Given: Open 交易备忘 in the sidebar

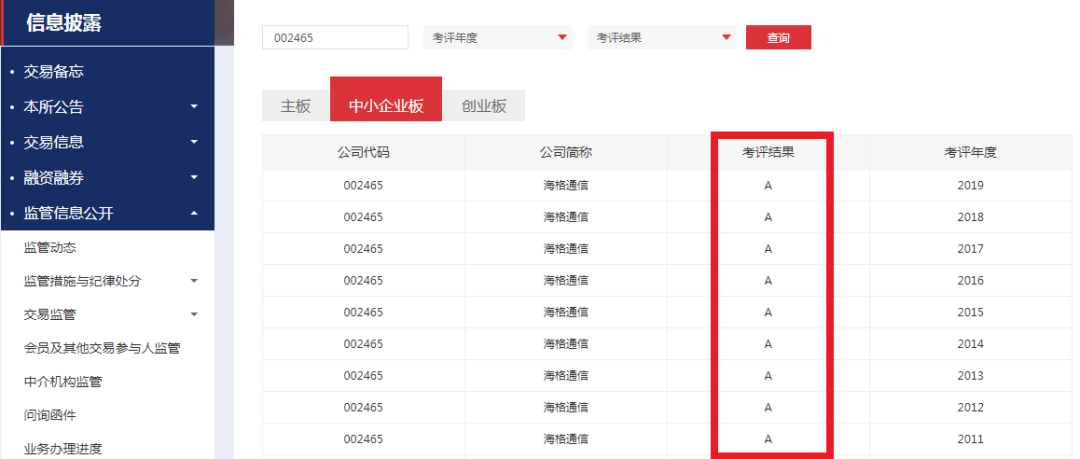Looking at the screenshot, I should click(54, 72).
